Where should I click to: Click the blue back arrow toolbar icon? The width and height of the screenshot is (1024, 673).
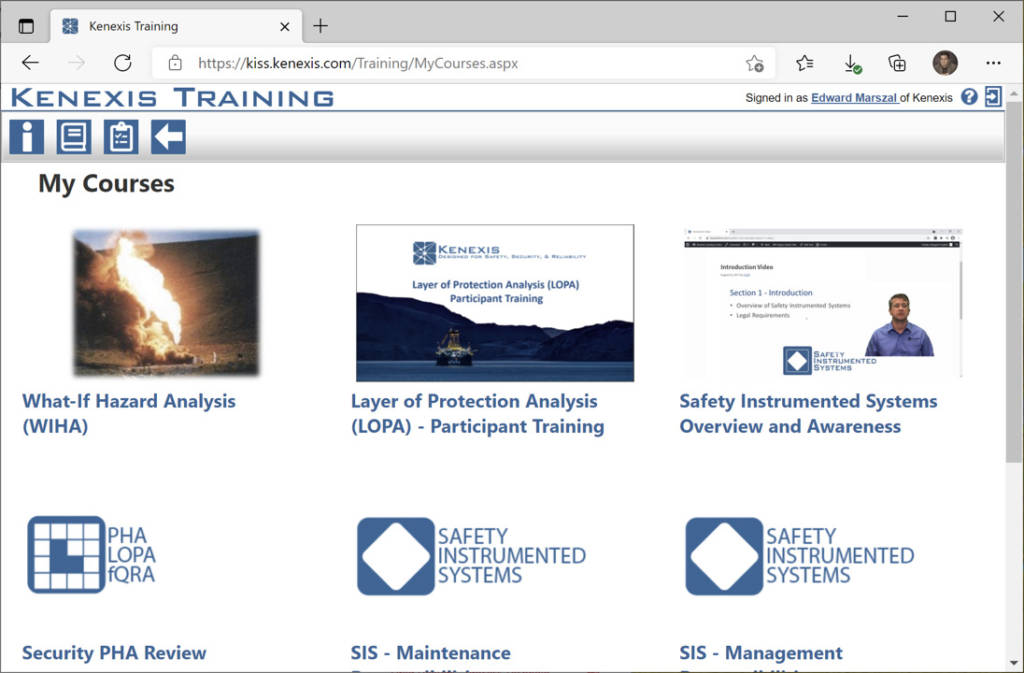point(167,136)
